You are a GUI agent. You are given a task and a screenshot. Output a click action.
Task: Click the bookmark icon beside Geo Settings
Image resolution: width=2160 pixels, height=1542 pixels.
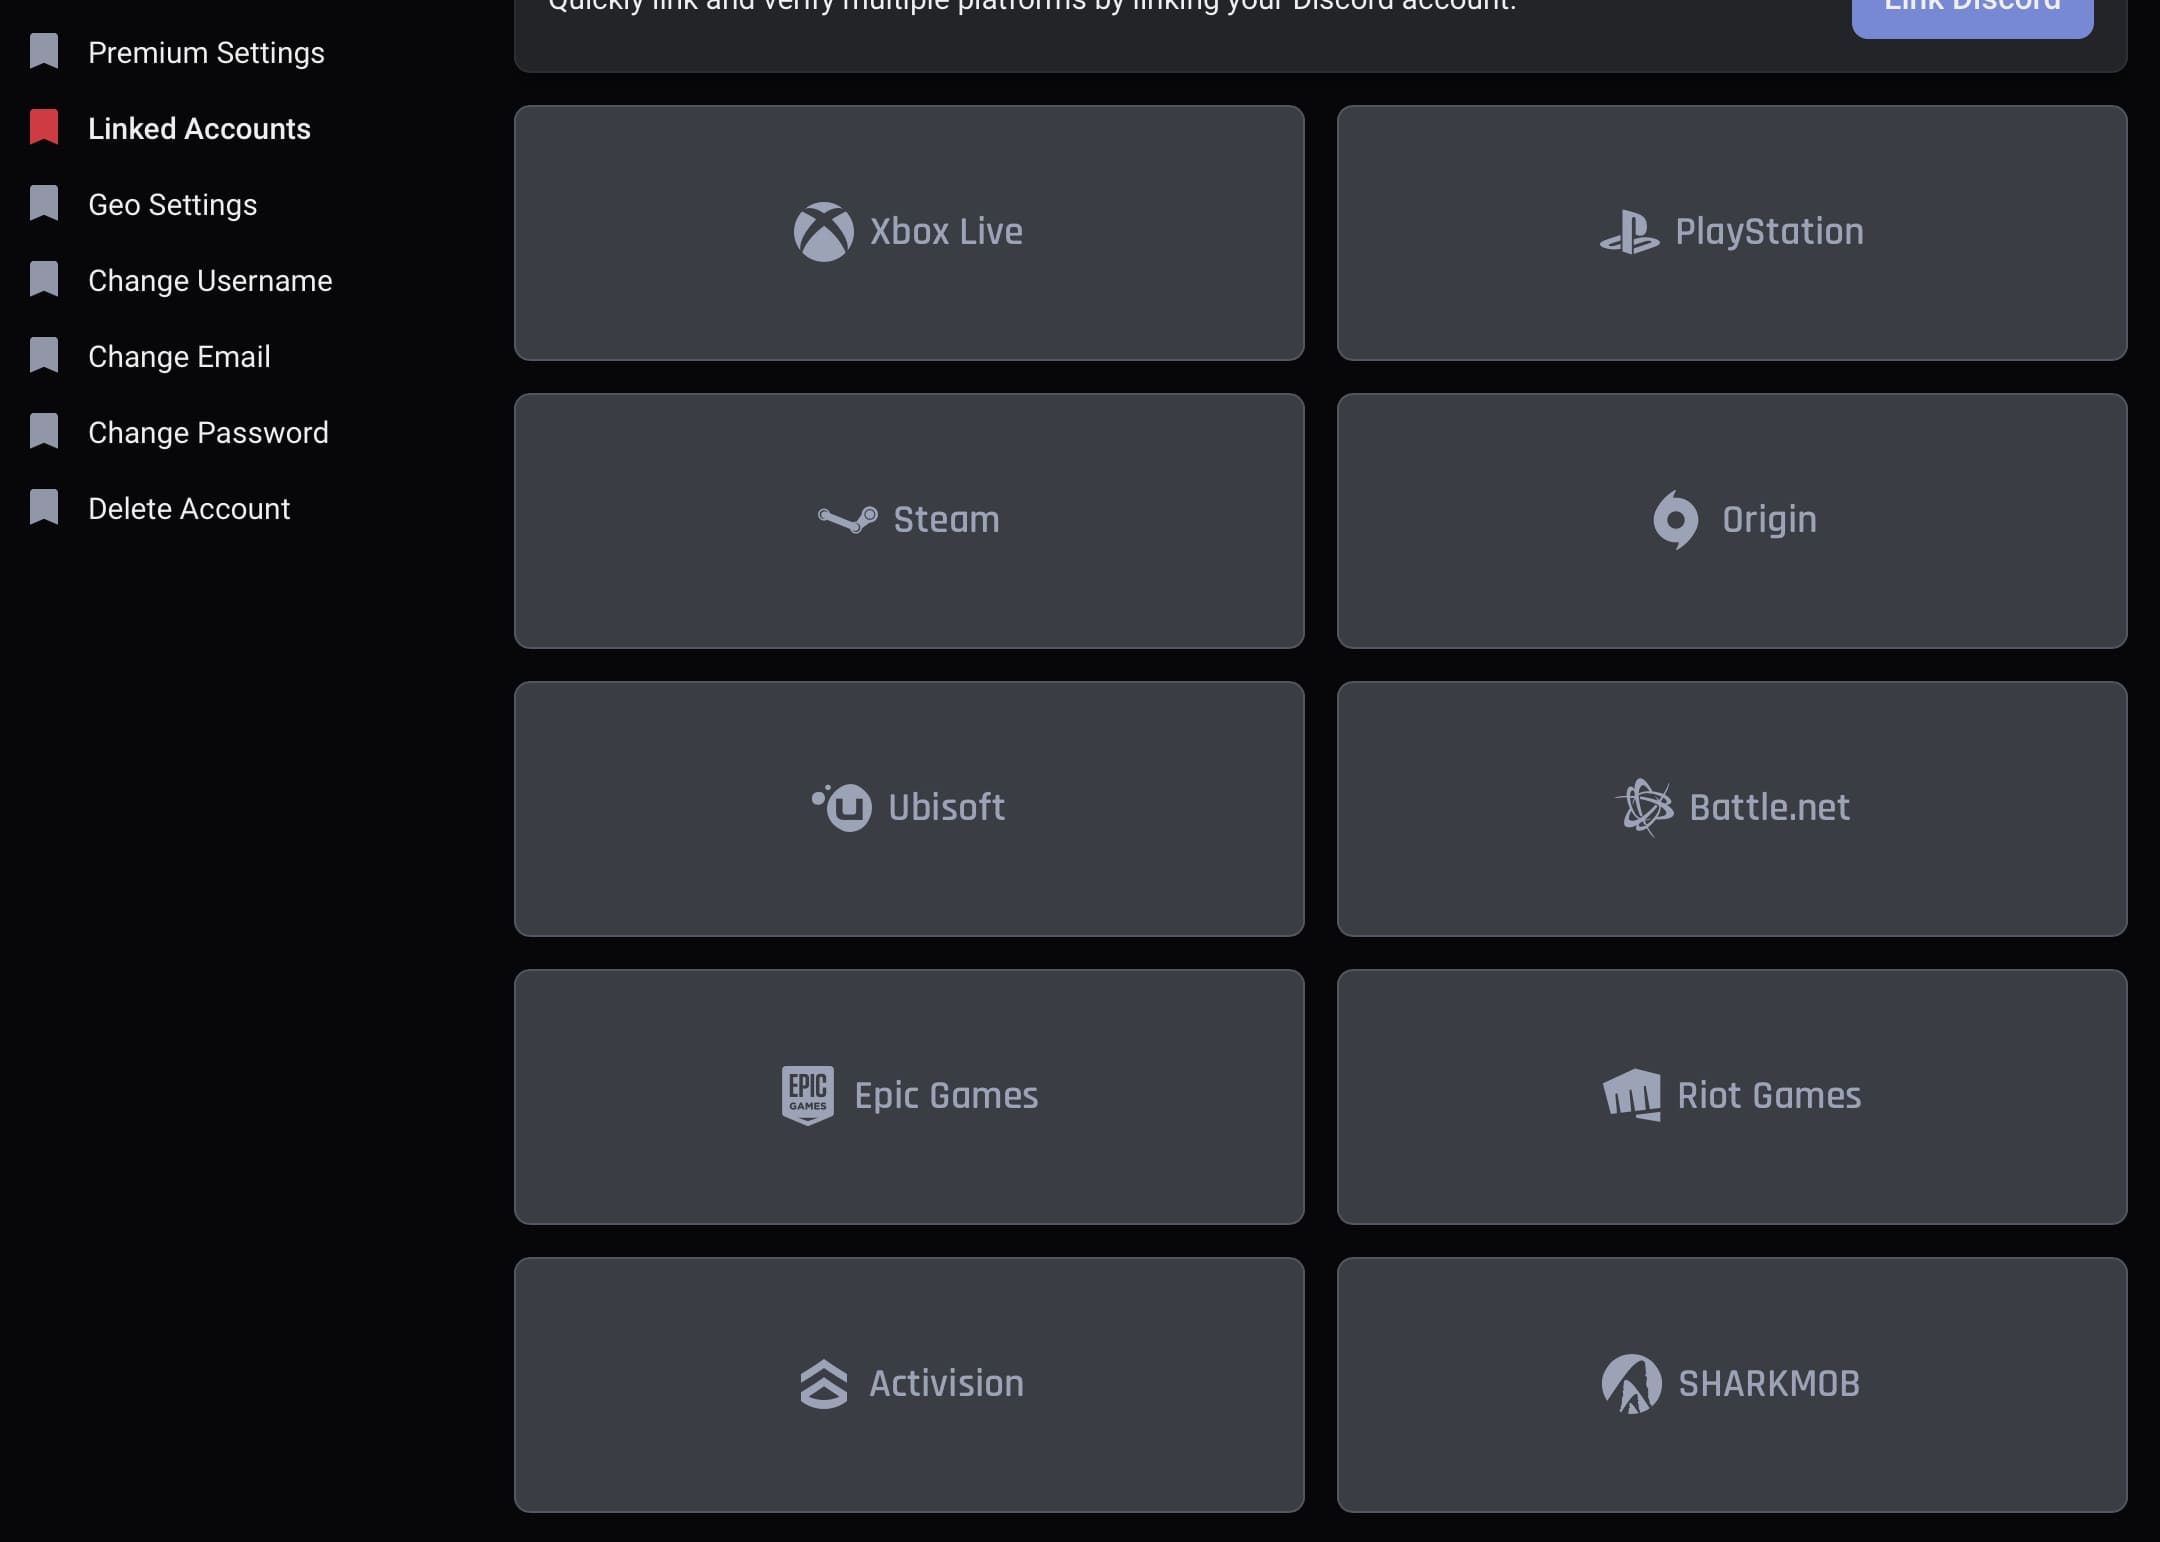[x=44, y=203]
